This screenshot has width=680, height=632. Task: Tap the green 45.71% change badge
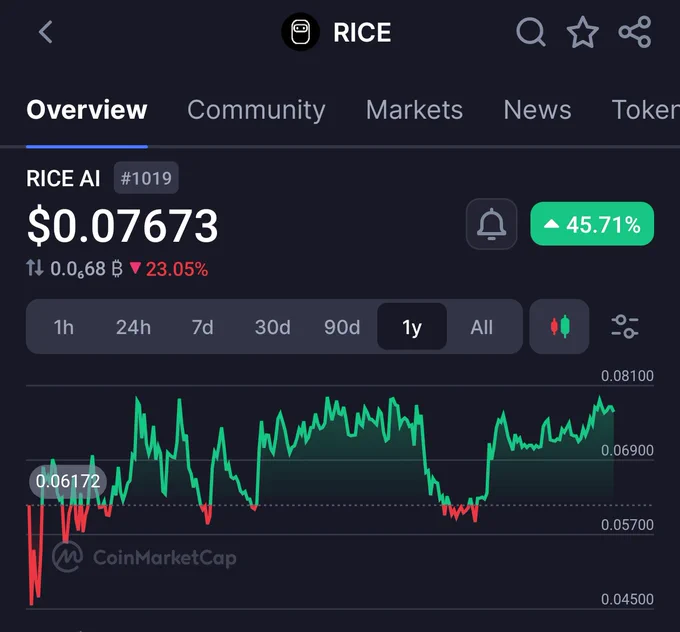(592, 224)
